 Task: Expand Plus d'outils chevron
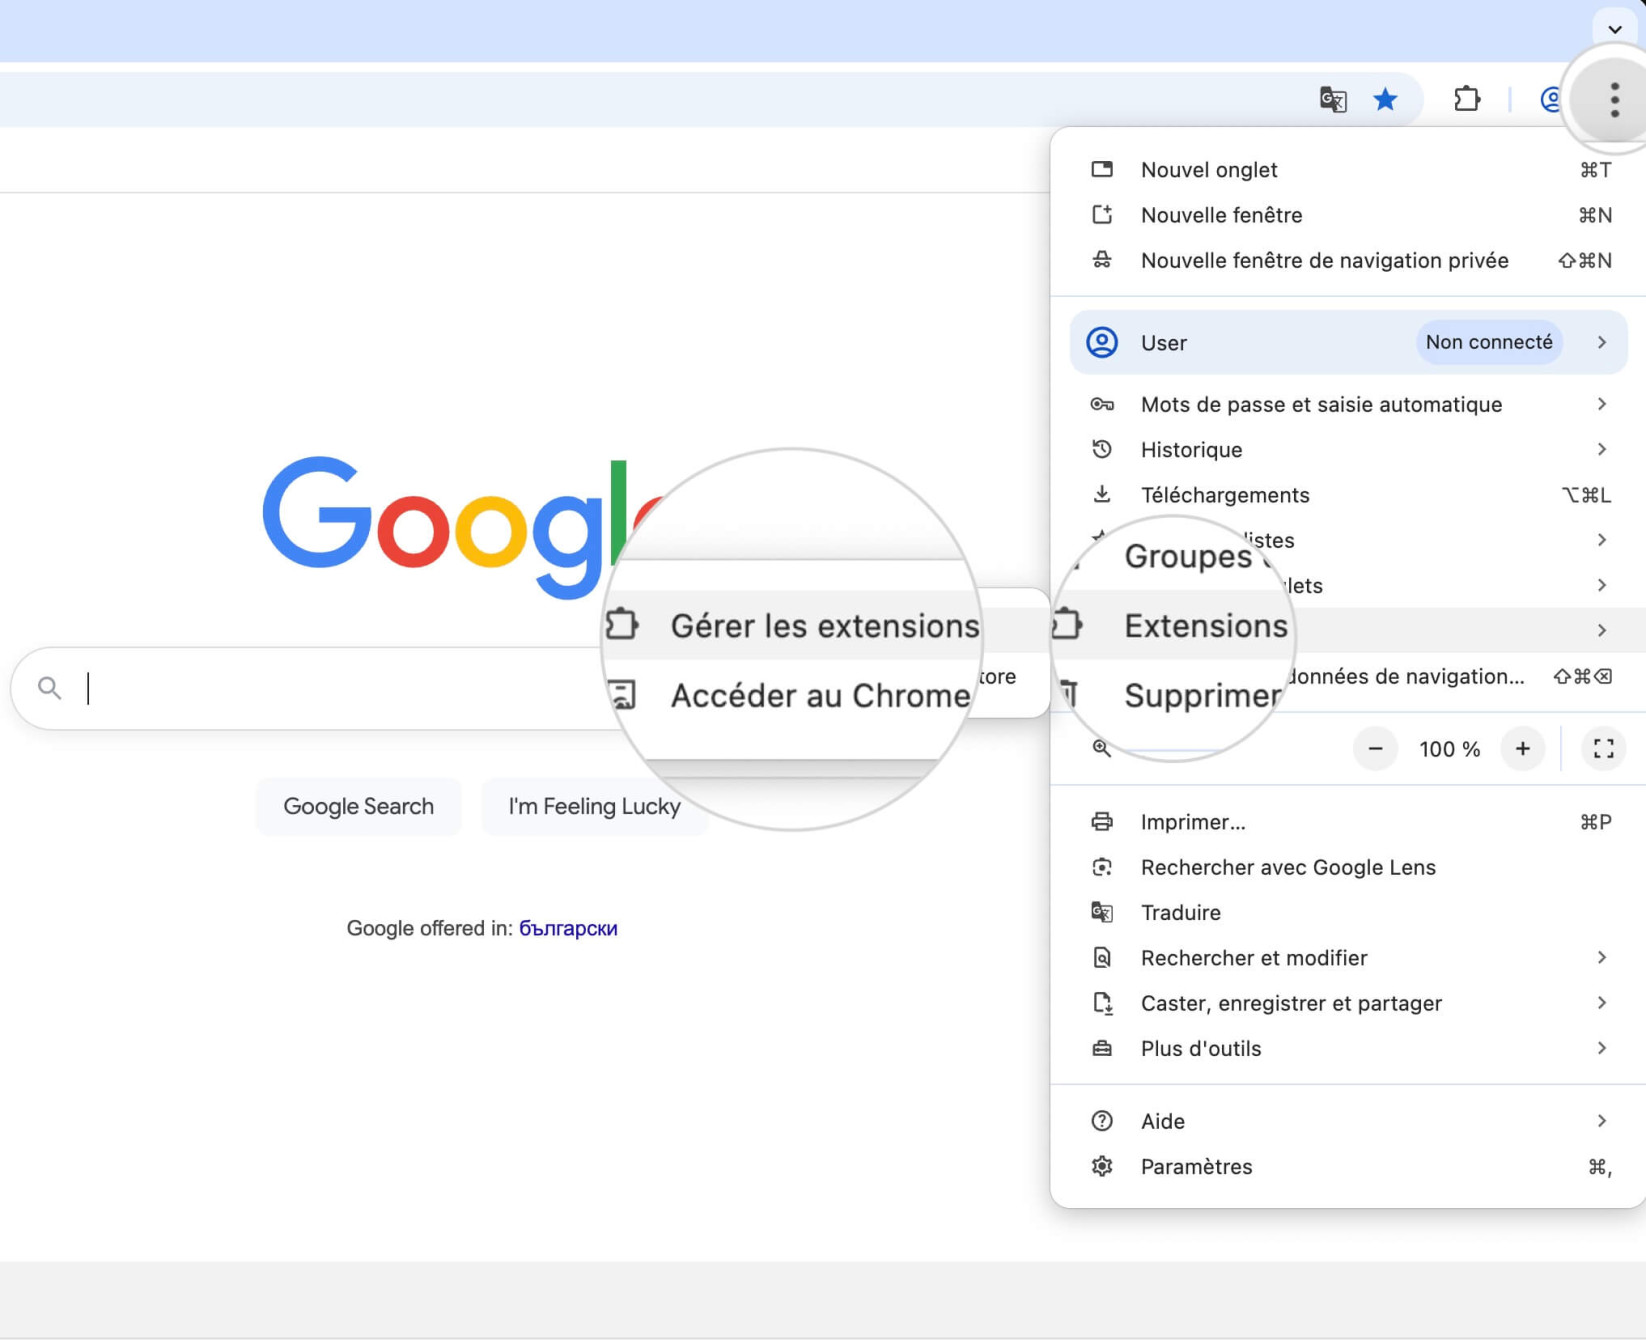1601,1048
